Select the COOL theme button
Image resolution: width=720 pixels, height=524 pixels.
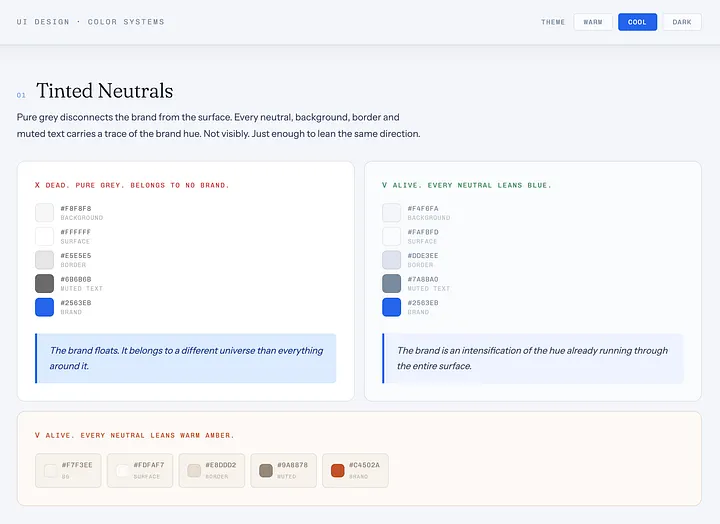637,22
